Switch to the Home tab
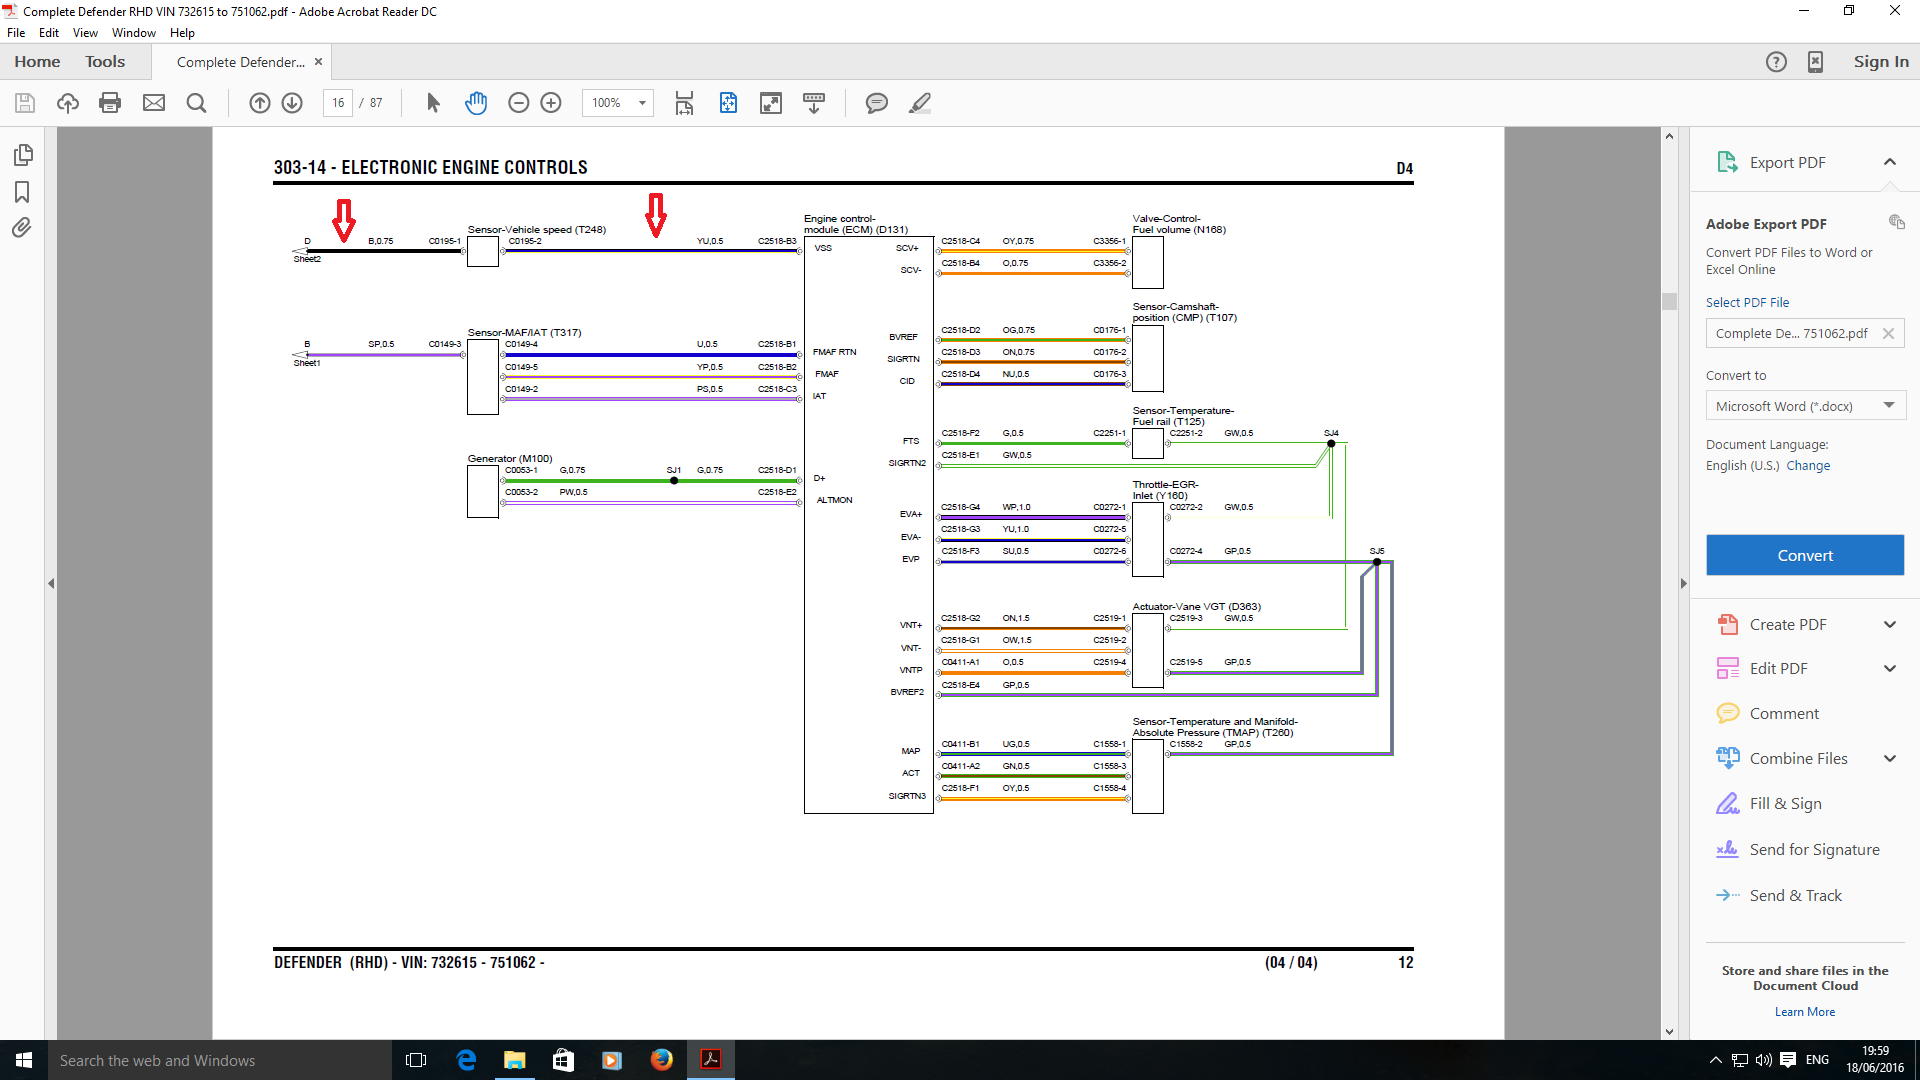 pos(37,62)
